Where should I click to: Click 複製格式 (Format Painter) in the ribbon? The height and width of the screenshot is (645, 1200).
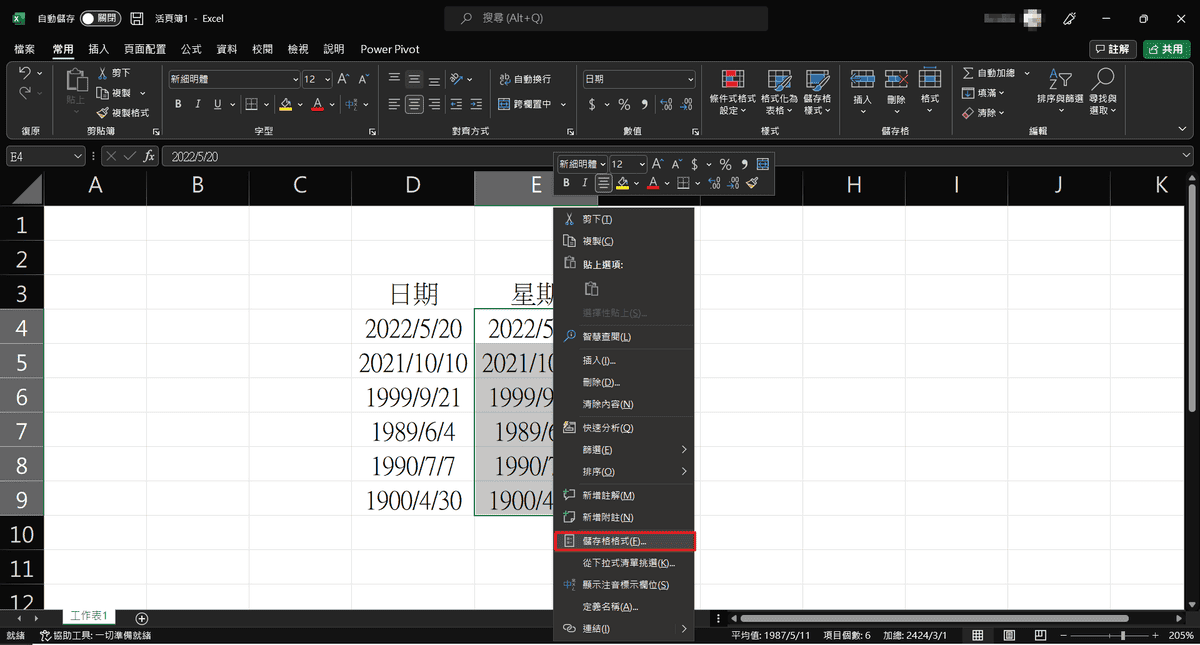click(123, 113)
